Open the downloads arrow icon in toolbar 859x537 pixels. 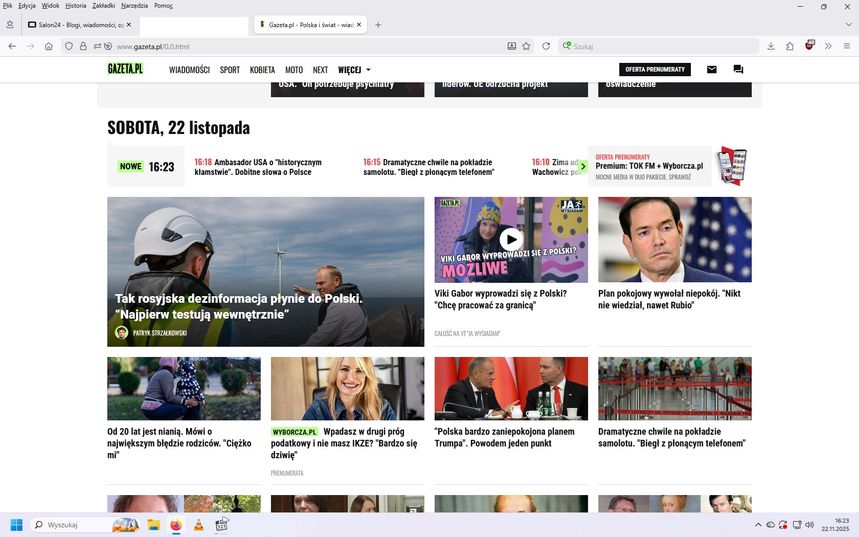click(771, 46)
